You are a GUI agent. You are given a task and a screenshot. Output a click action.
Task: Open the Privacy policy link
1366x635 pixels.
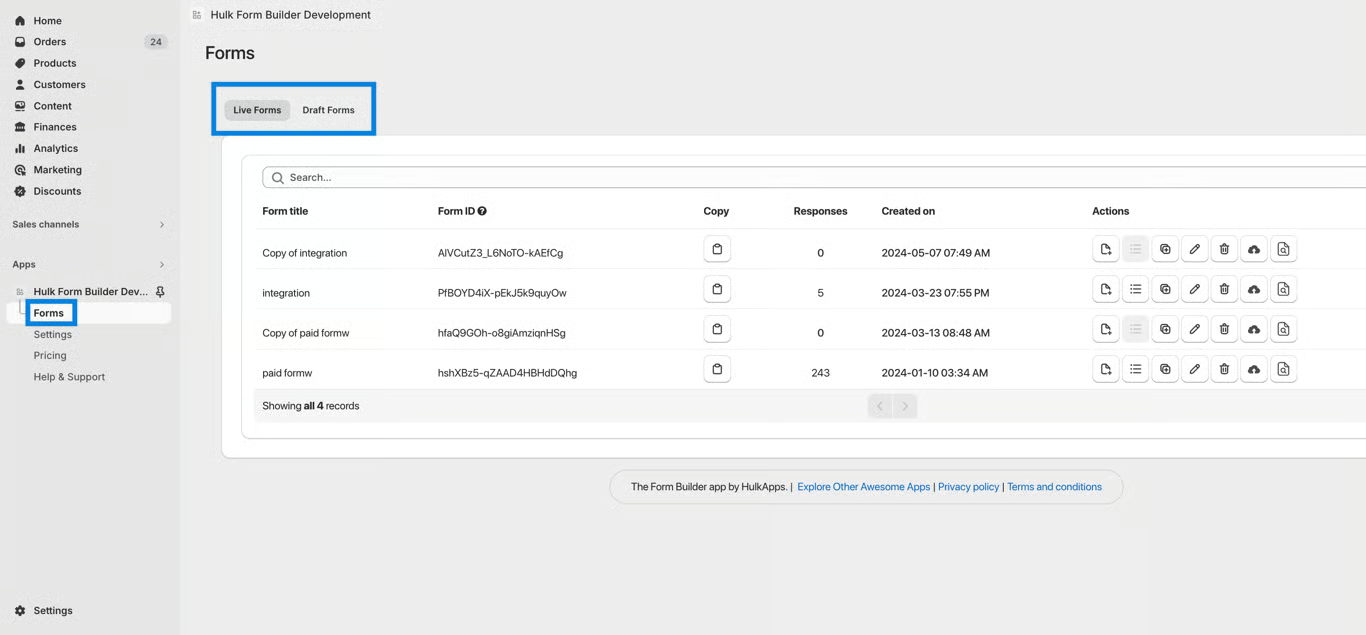point(968,487)
